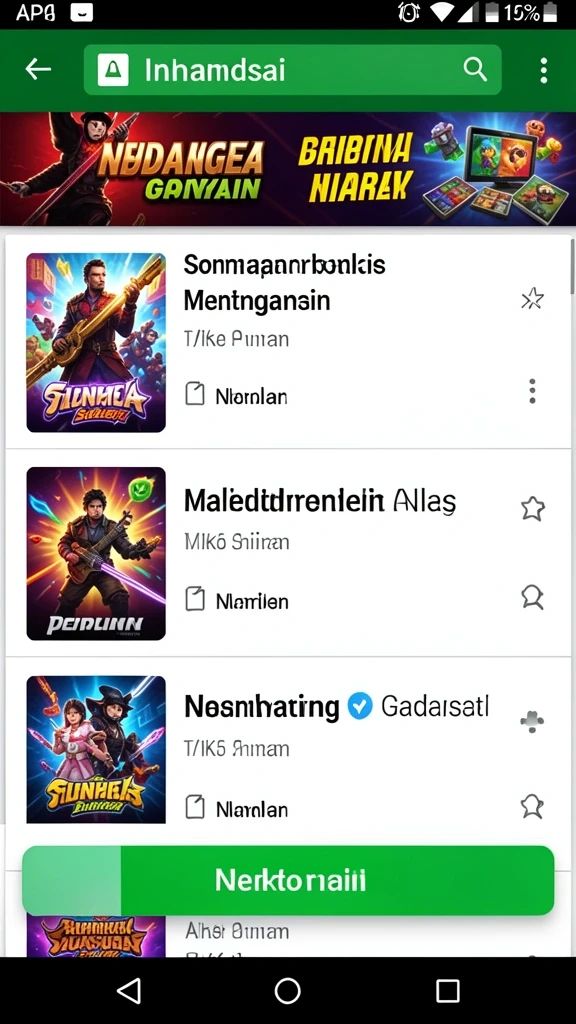The height and width of the screenshot is (1024, 576).
Task: Toggle favorite star on the Sonmaanrbonkis Mentnganain entry
Action: [532, 299]
